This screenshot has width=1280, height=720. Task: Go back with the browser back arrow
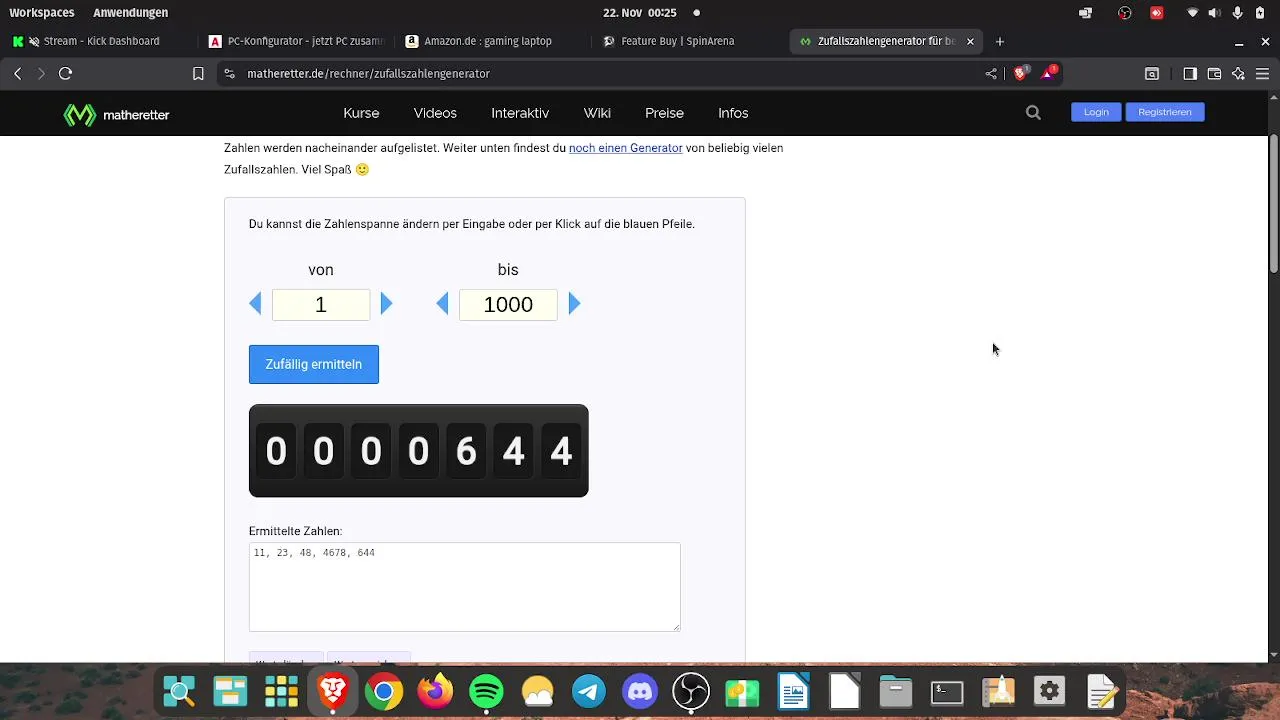click(17, 73)
